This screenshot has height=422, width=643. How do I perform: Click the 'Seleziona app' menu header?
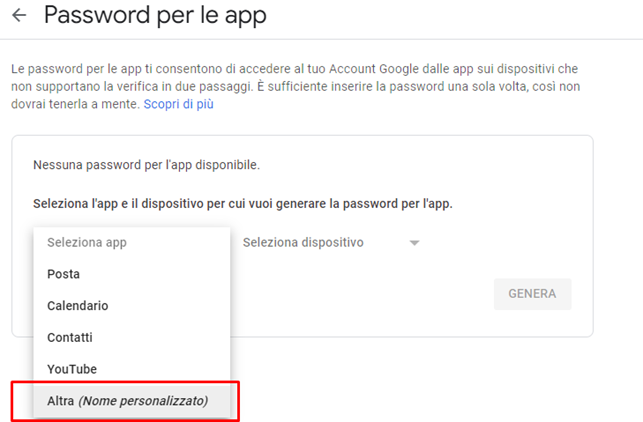(87, 242)
